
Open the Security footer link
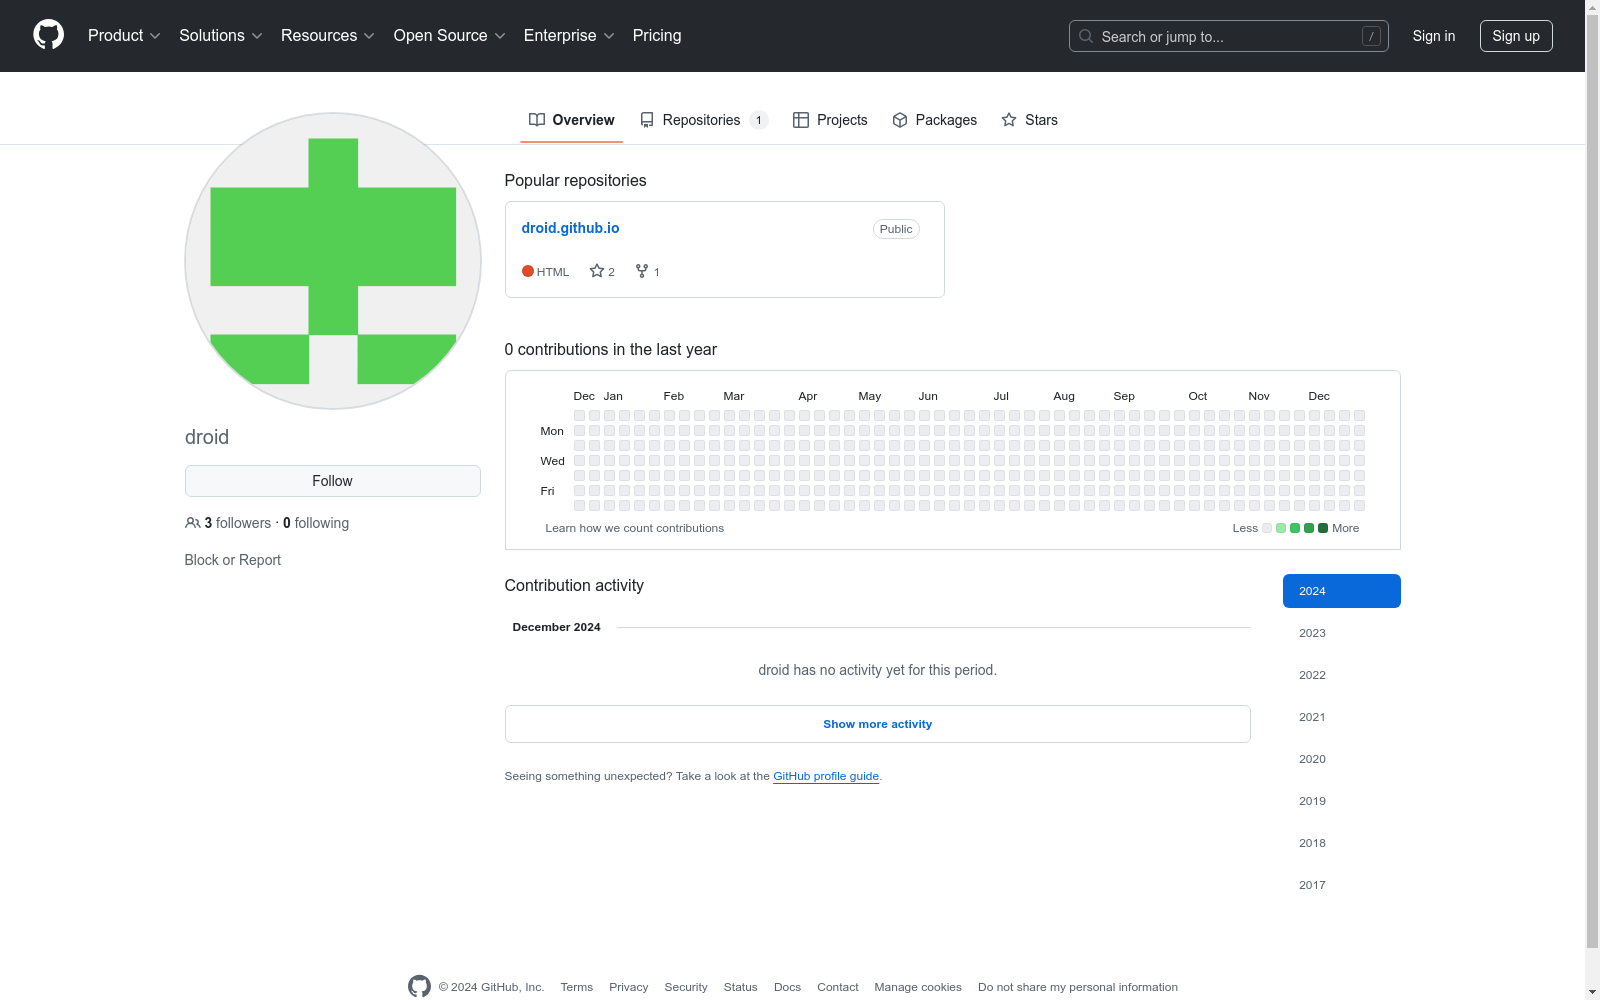click(686, 987)
